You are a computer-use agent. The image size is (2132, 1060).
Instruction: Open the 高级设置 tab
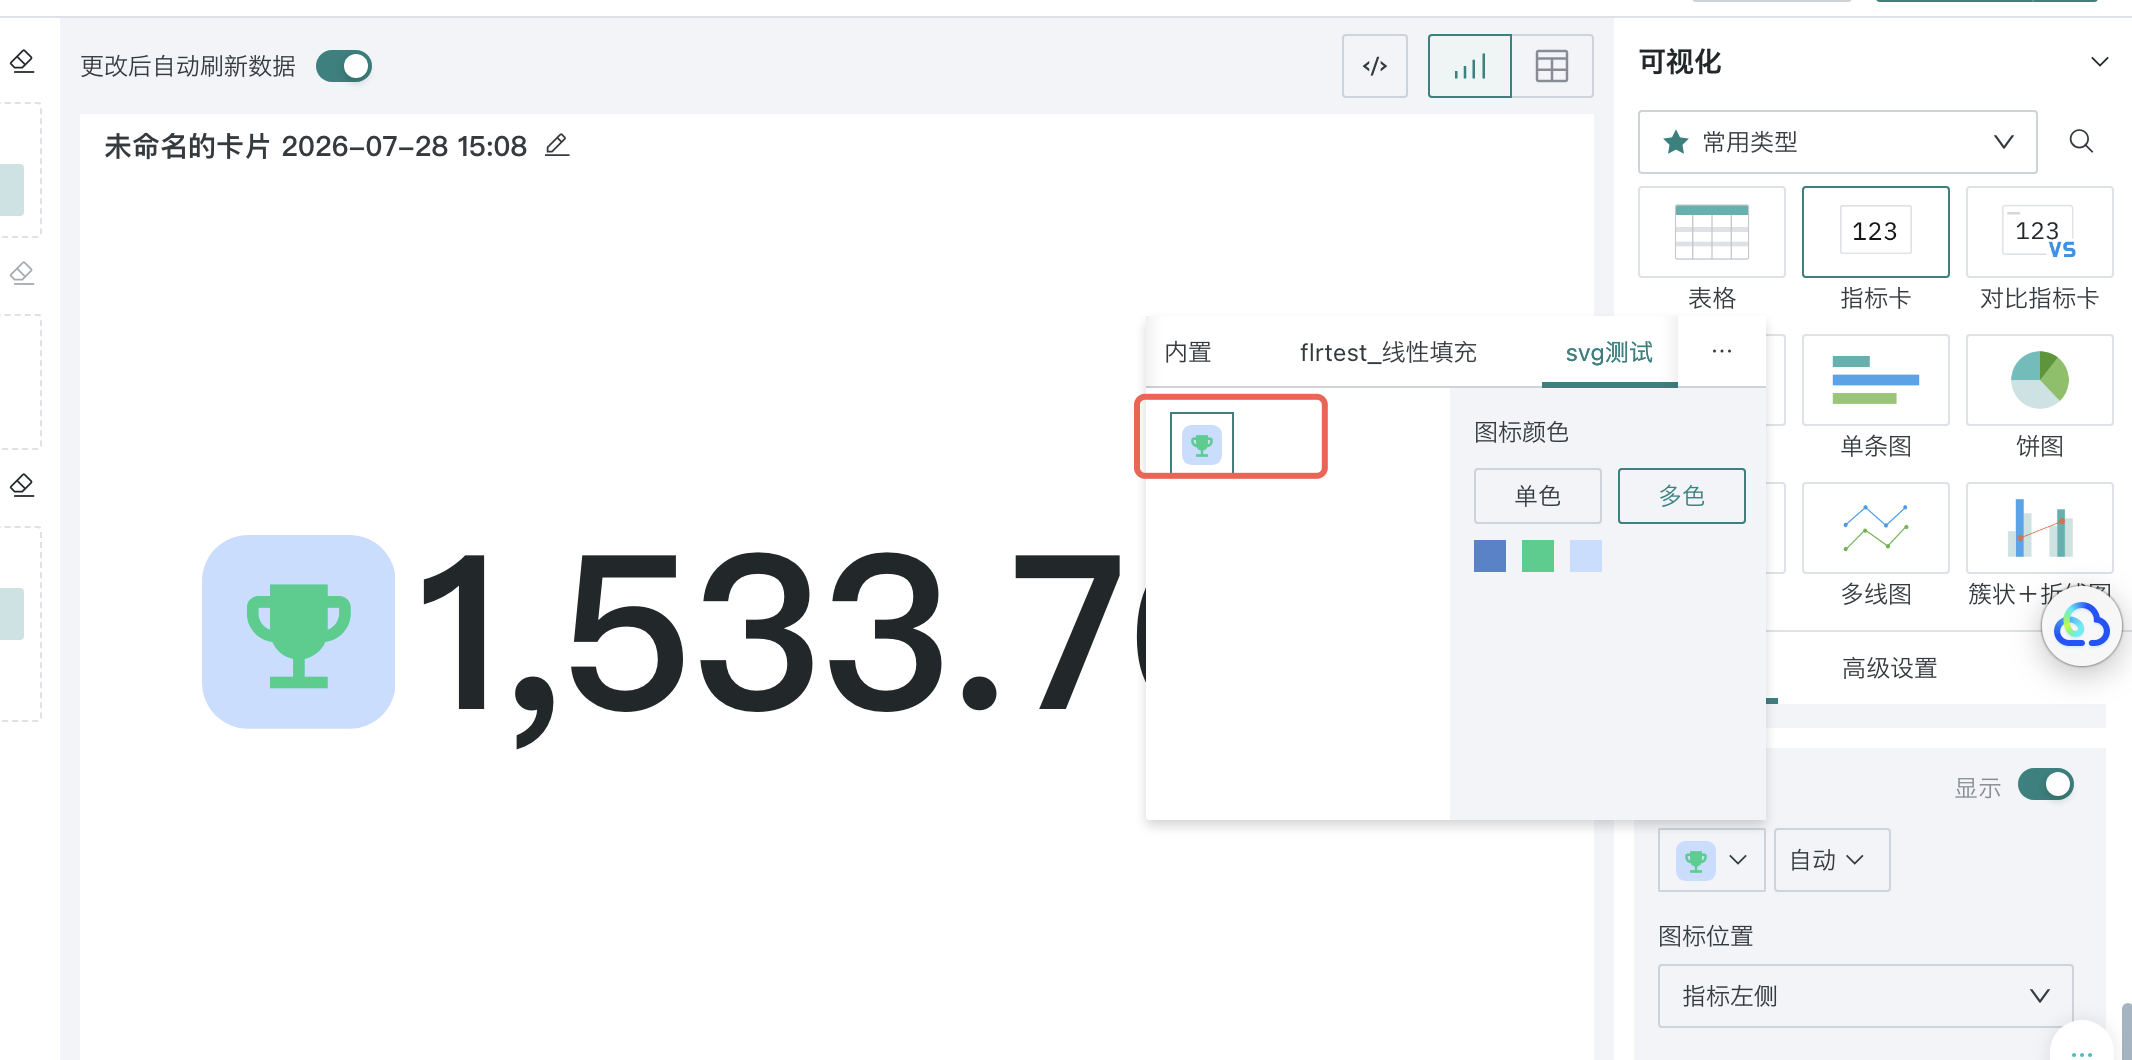[1890, 668]
